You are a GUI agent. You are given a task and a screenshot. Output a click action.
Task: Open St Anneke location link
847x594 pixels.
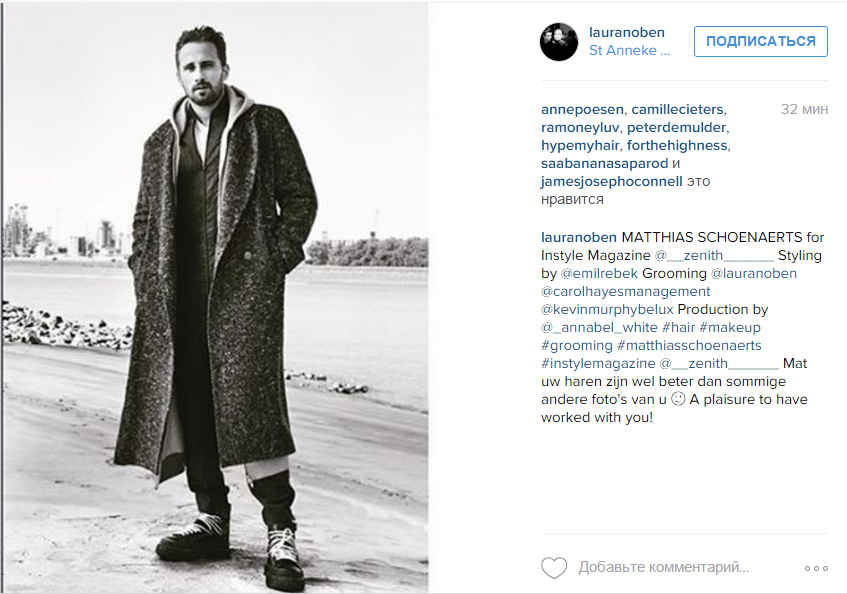click(x=629, y=50)
